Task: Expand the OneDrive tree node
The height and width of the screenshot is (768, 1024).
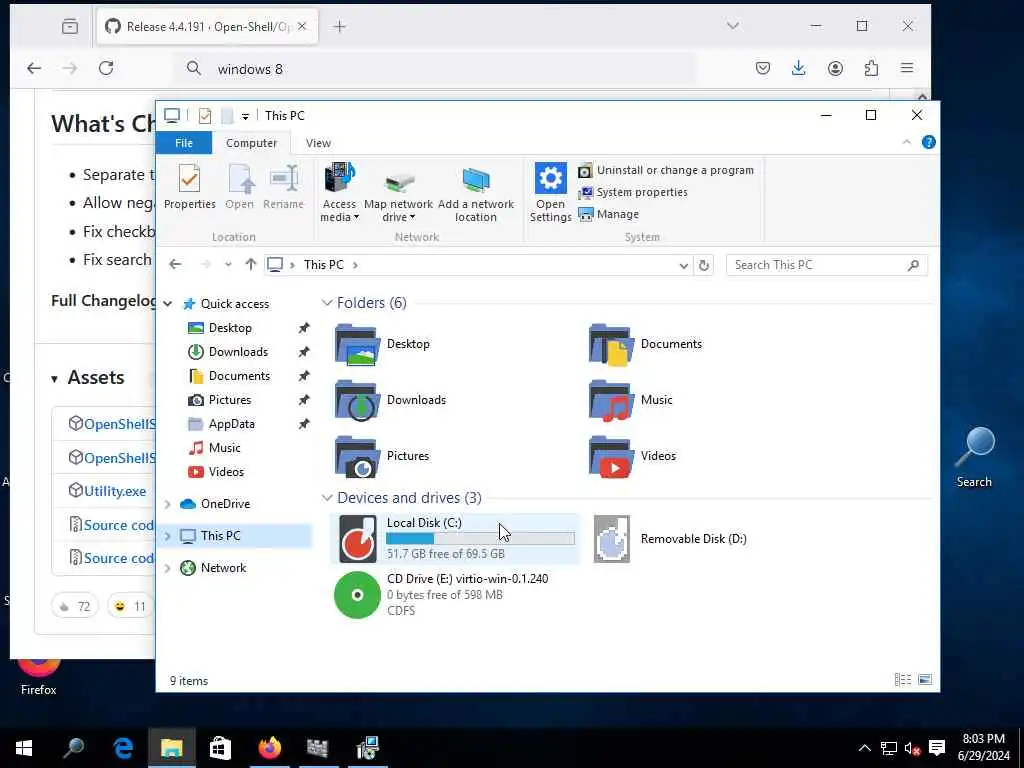Action: coord(168,504)
